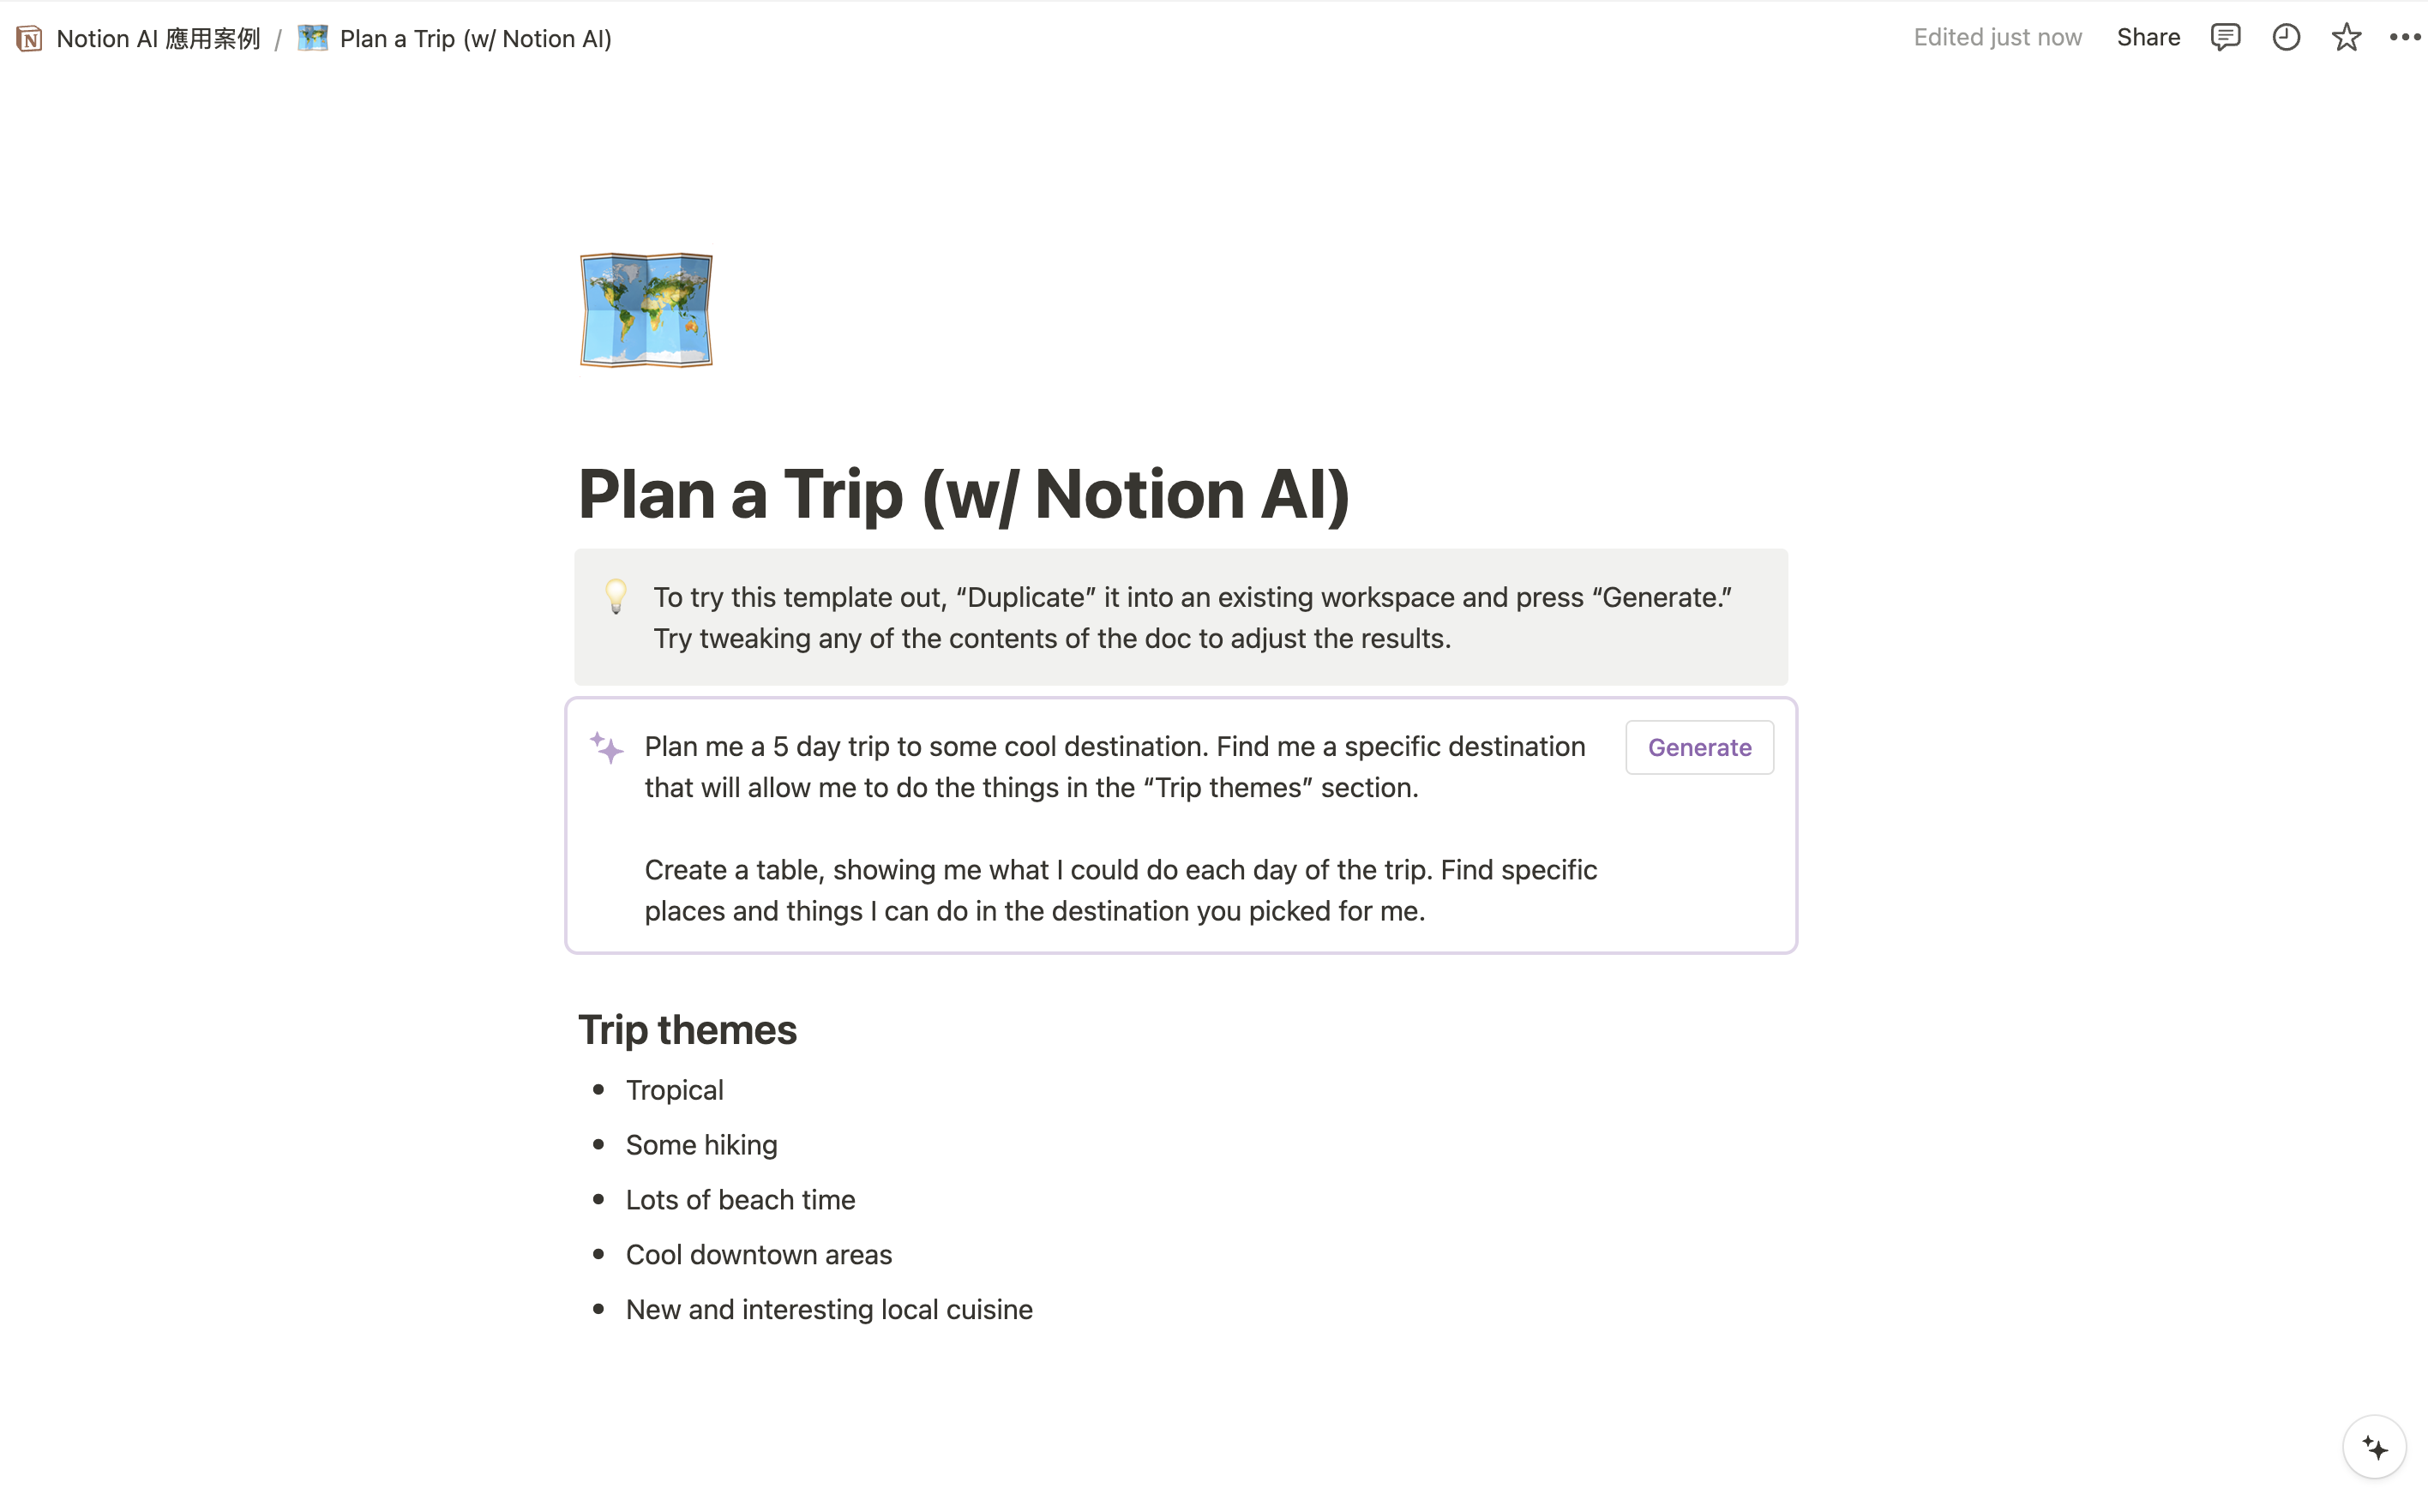Open Notion AI sparkle button at bottom right

coord(2374,1446)
